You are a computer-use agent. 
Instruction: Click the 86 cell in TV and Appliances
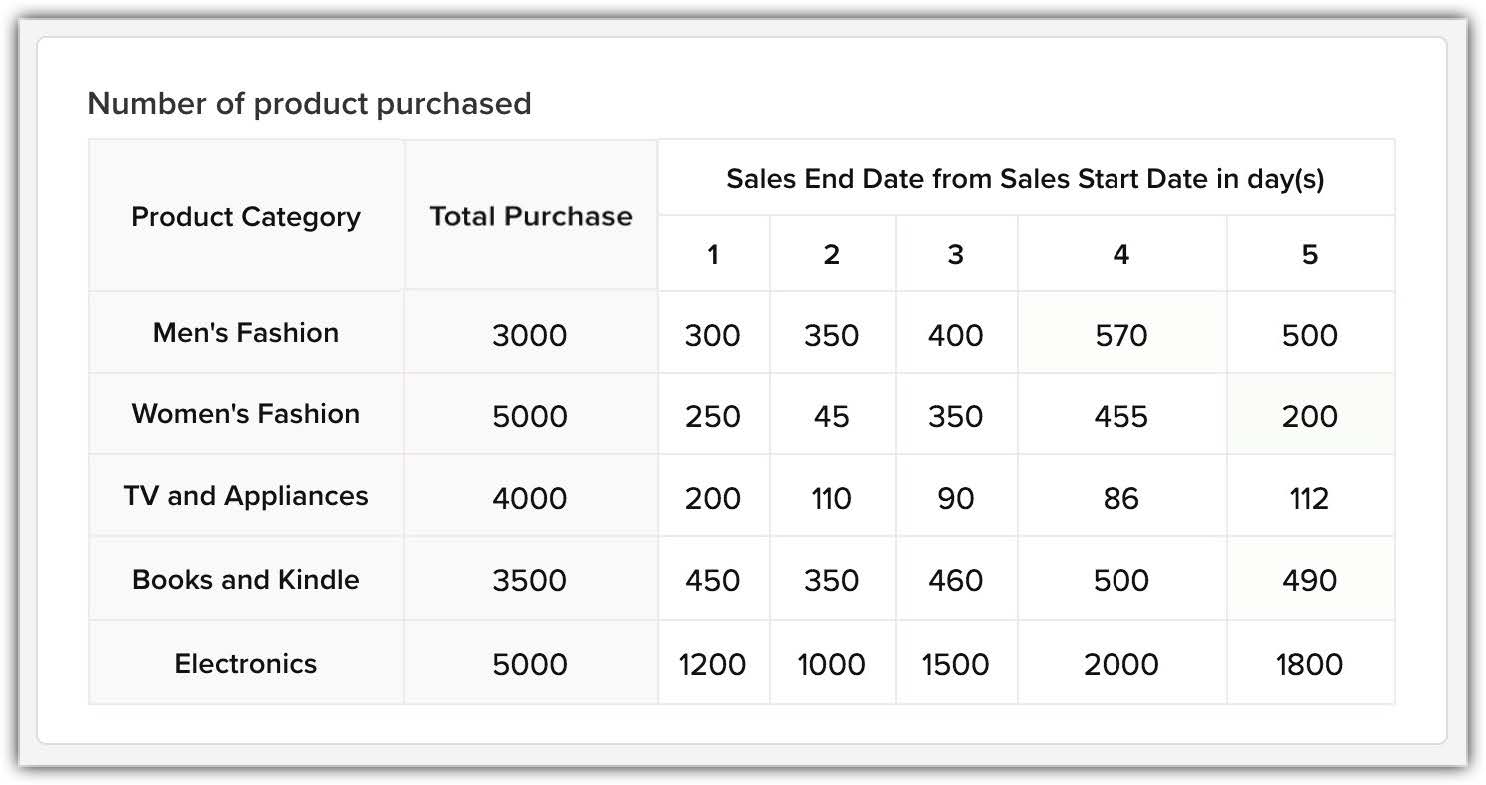[x=1121, y=498]
